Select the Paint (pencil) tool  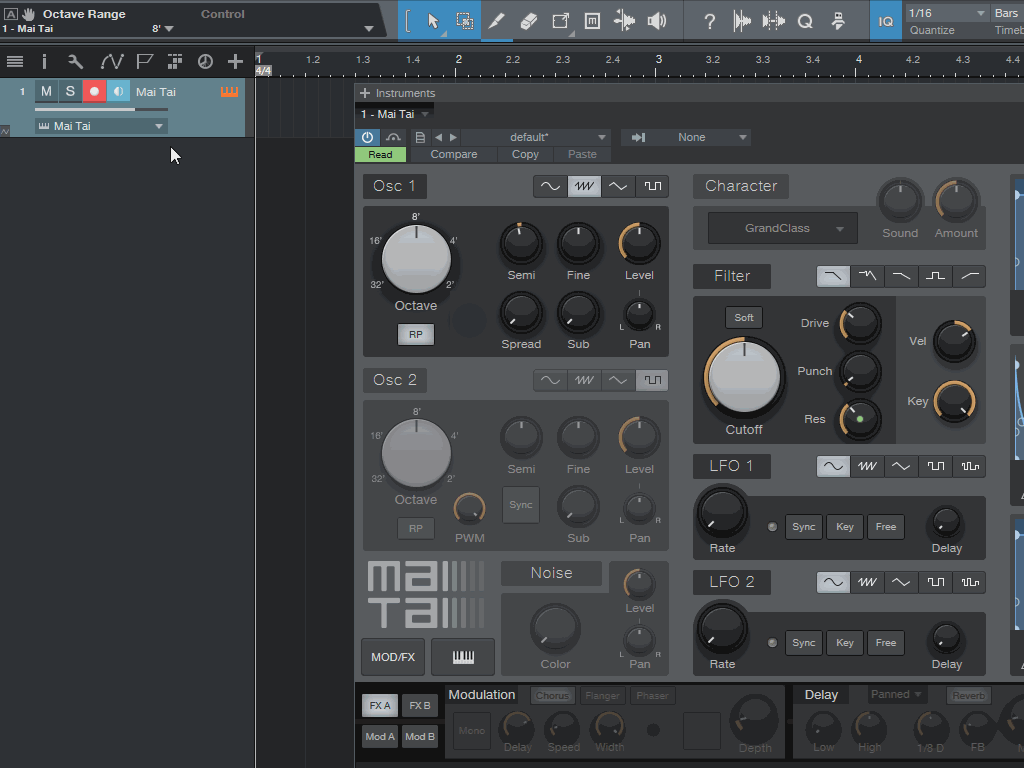[x=496, y=21]
